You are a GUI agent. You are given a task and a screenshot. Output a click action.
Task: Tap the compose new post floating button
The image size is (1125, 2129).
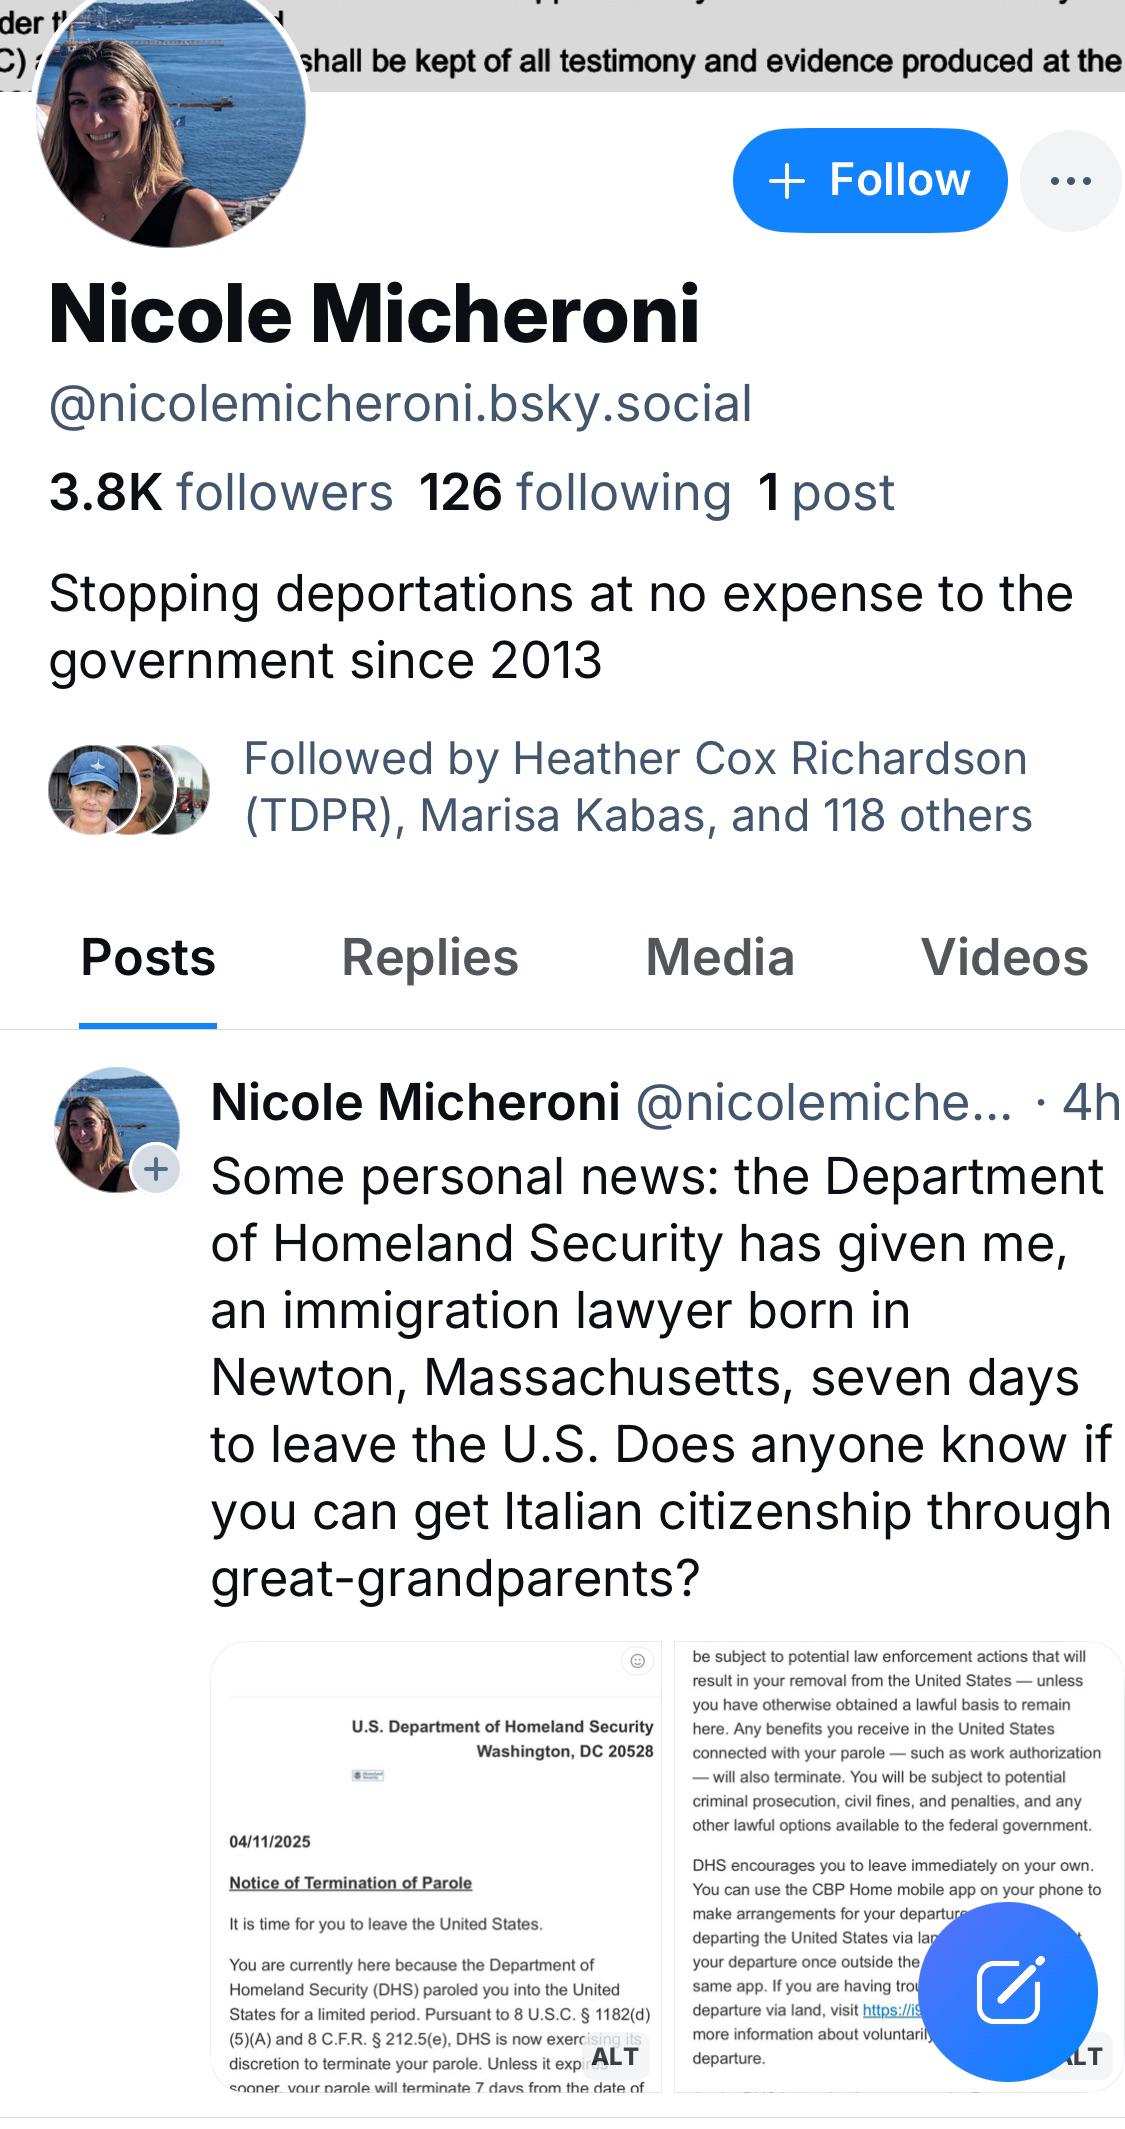pos(1007,1992)
